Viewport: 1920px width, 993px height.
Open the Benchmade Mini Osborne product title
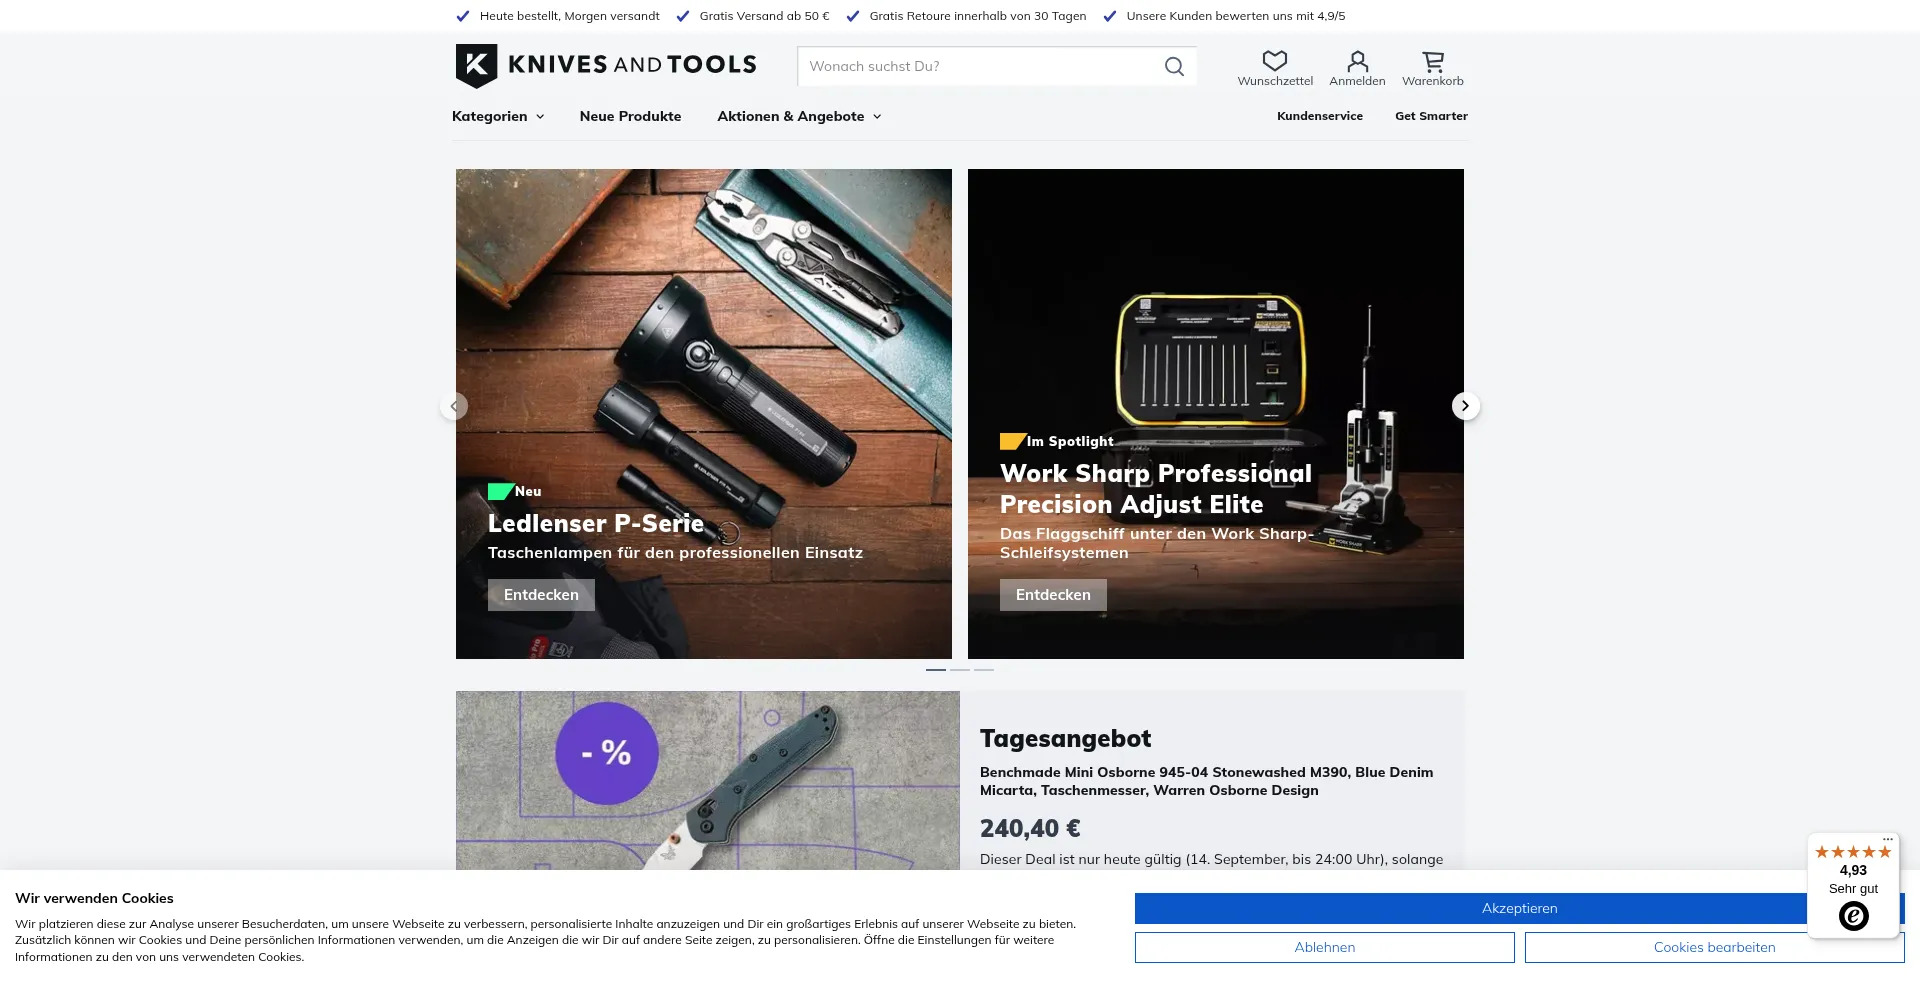(x=1206, y=781)
